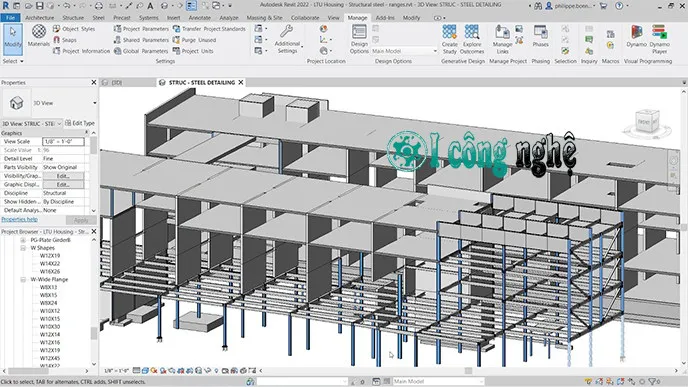Select W8X24 under W-Wide Flange
Viewport: 688px width, 387px height.
pos(48,303)
